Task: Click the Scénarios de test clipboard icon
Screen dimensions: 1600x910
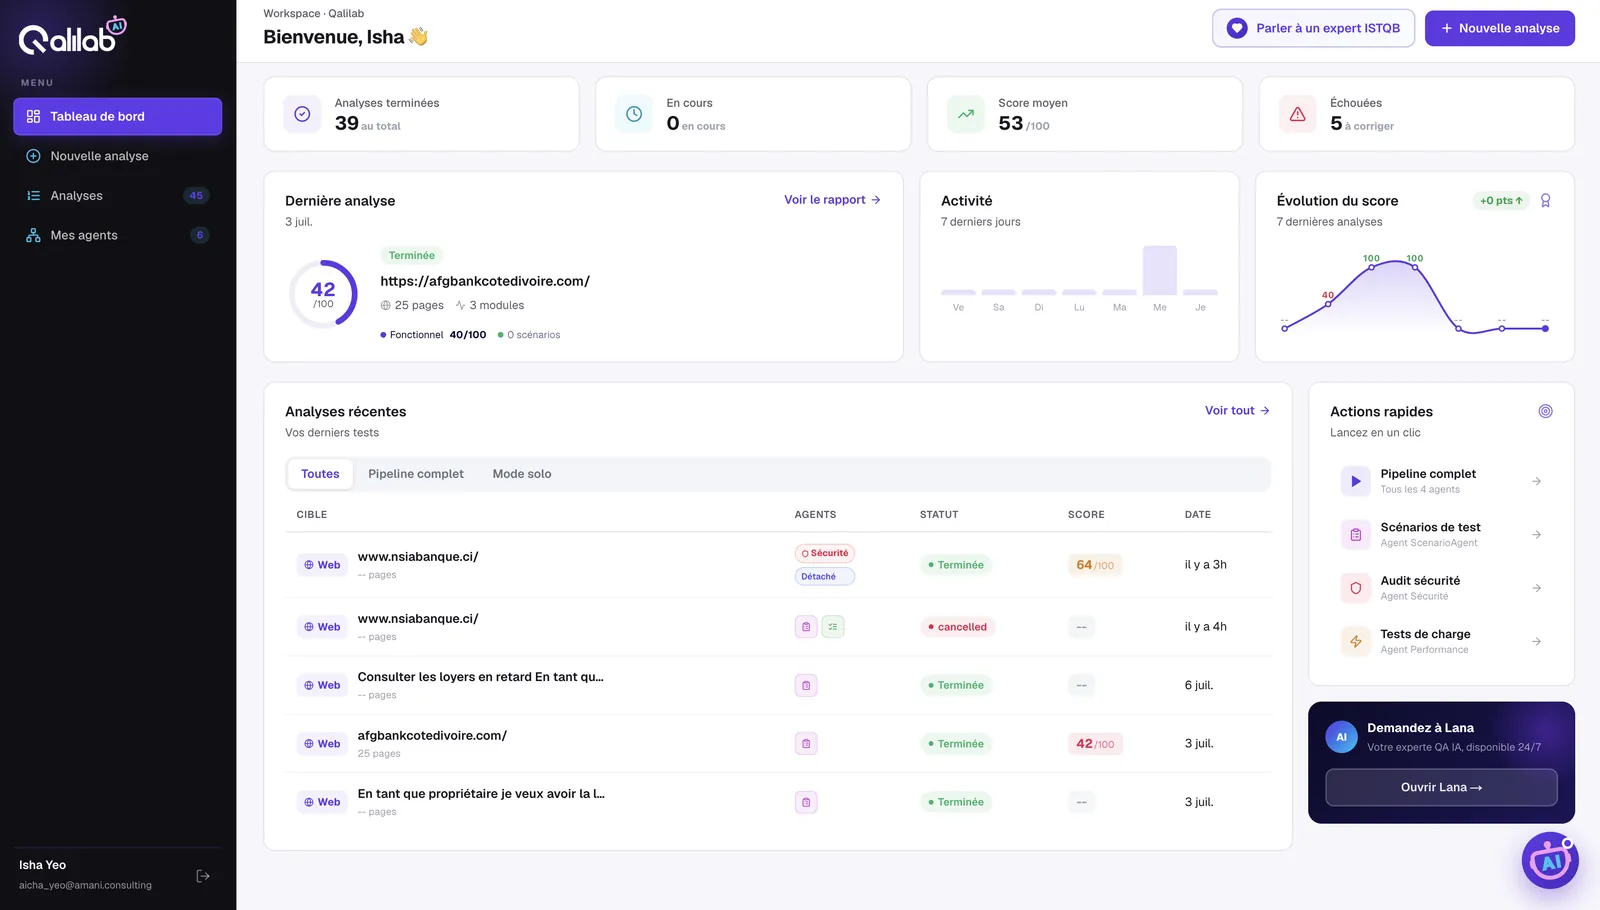Action: point(1356,535)
